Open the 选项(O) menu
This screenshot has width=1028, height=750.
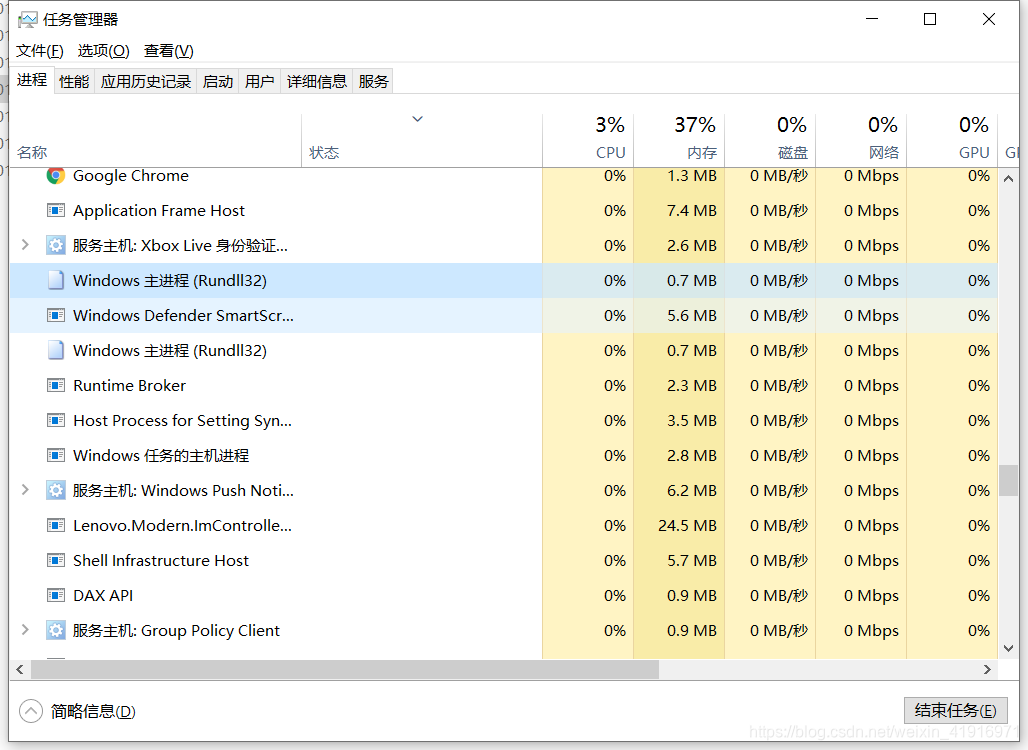tap(104, 50)
